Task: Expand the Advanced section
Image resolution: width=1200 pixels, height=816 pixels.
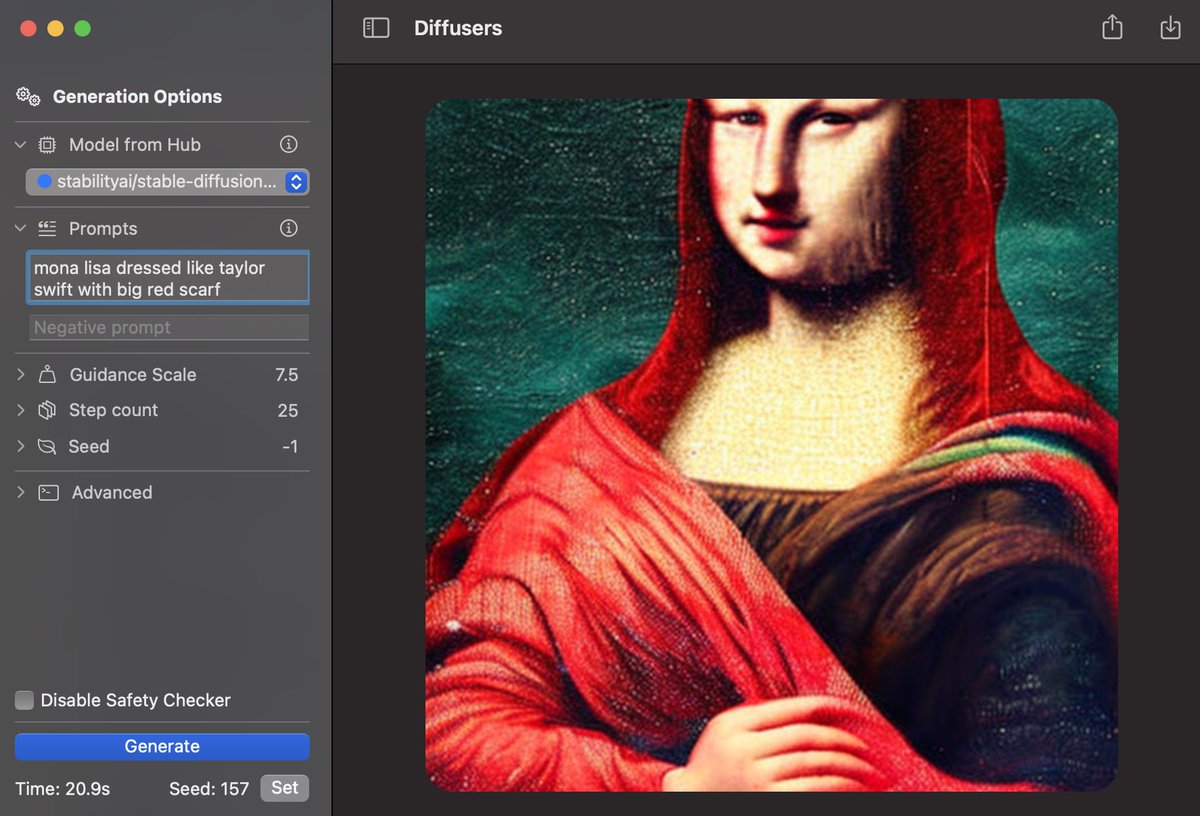Action: pos(21,493)
